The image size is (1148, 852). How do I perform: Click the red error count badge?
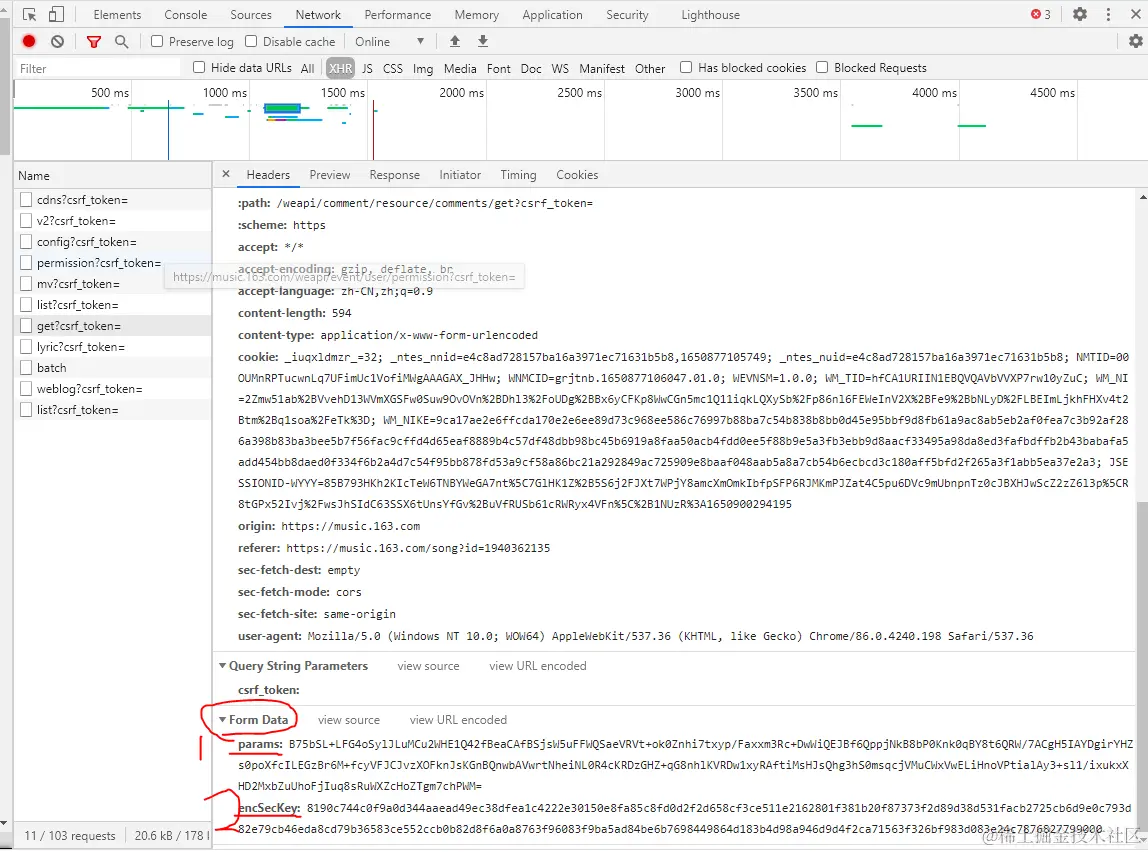(1040, 14)
